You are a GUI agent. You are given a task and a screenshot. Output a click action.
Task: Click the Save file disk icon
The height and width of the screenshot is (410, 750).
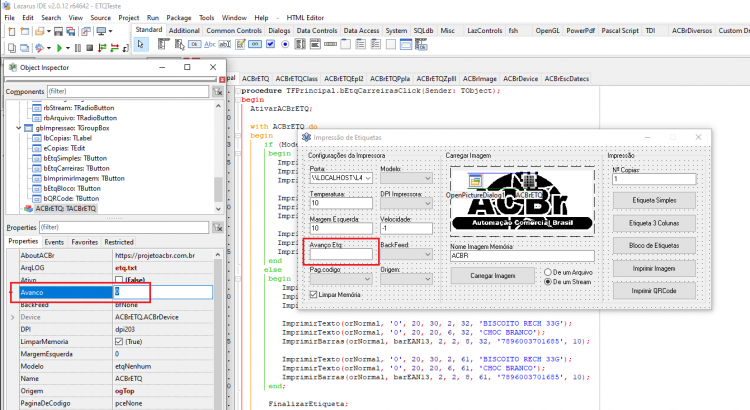tap(58, 32)
